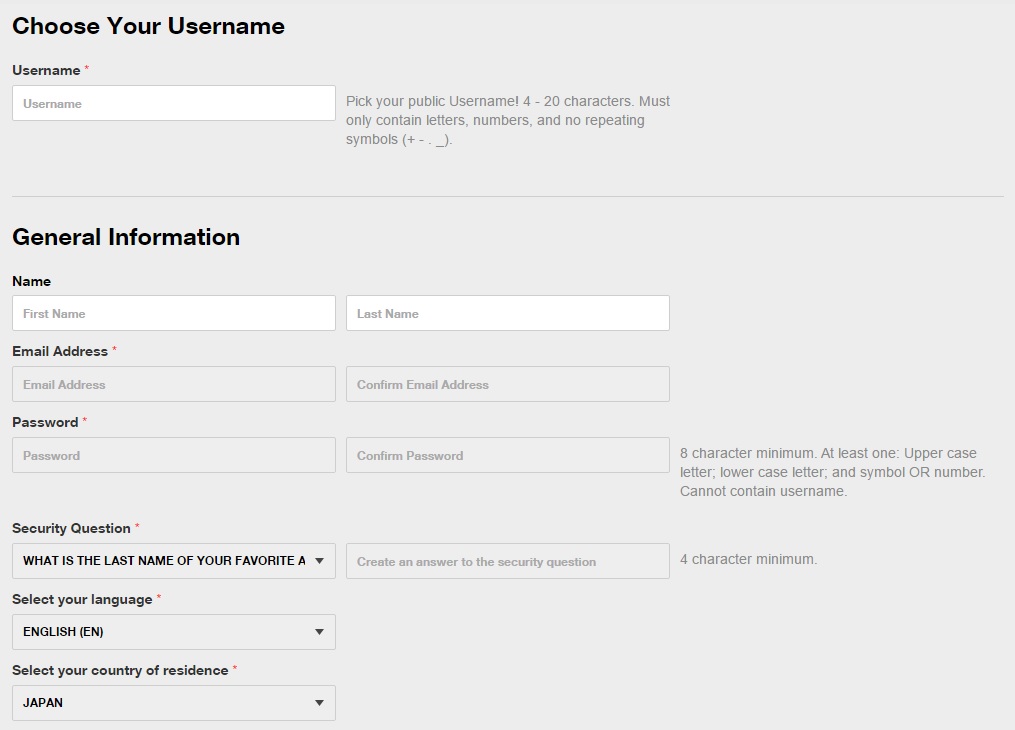Click the General Information heading
1015x730 pixels.
click(x=126, y=237)
